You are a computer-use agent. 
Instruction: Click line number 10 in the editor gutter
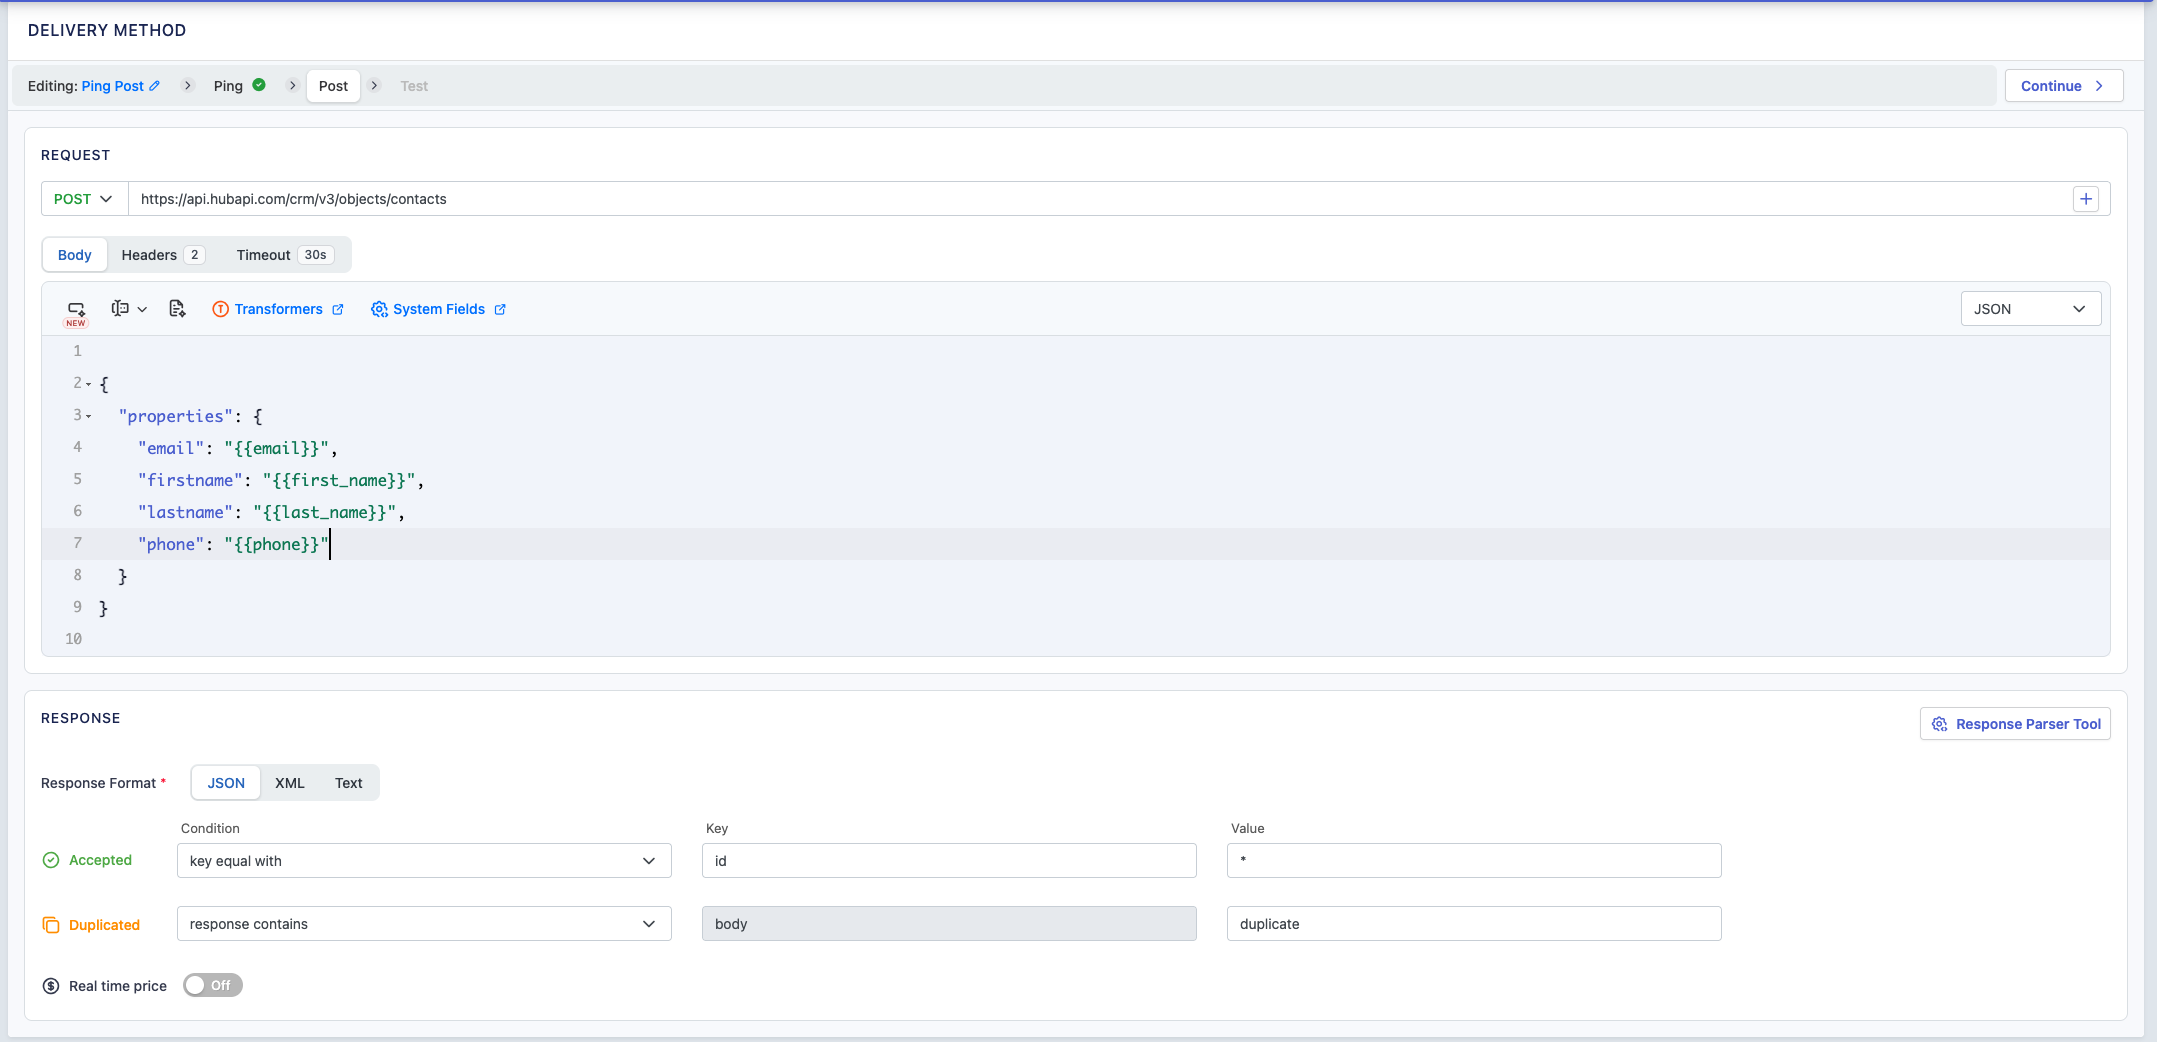coord(74,639)
